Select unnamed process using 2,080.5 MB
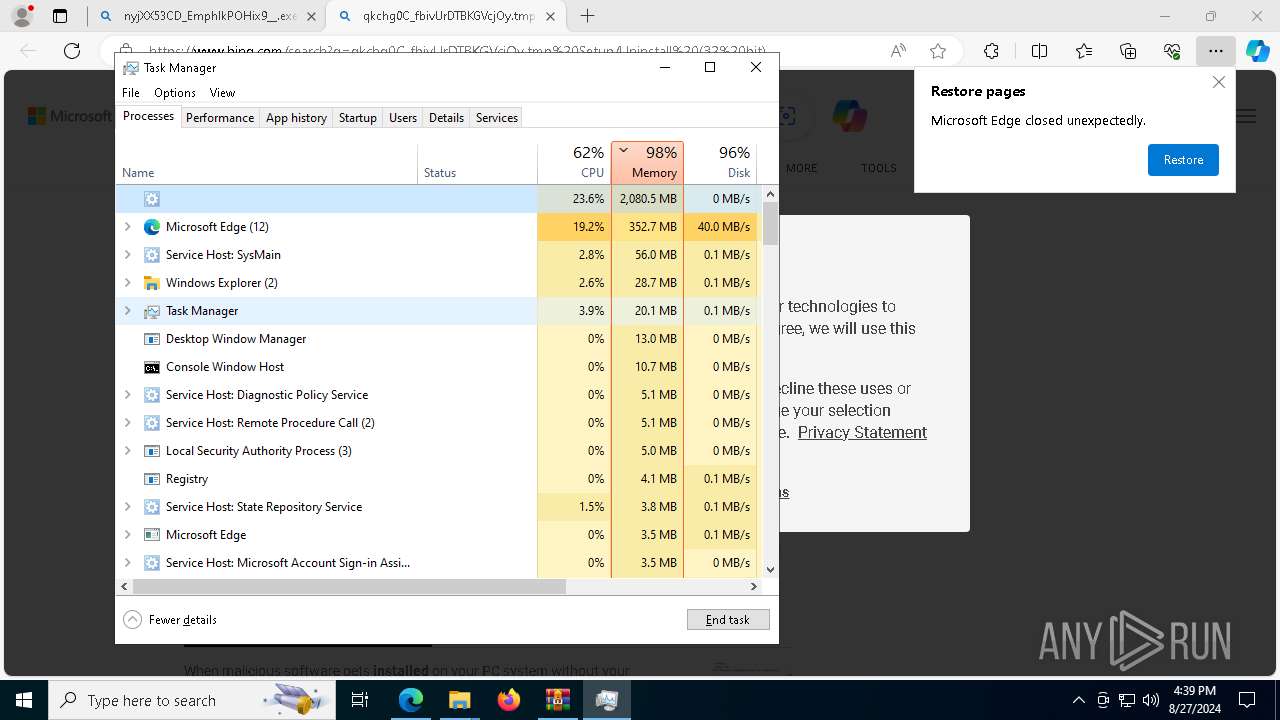Viewport: 1280px width, 720px height. coord(438,199)
